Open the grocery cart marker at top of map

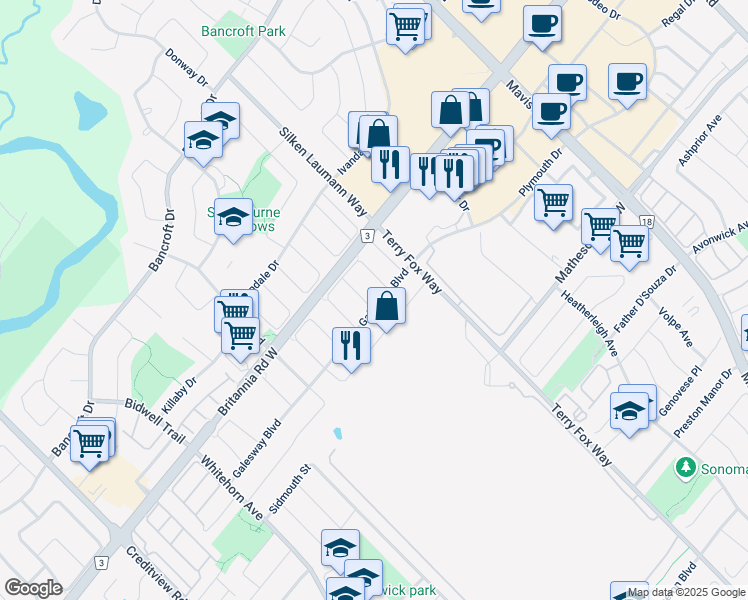point(405,28)
